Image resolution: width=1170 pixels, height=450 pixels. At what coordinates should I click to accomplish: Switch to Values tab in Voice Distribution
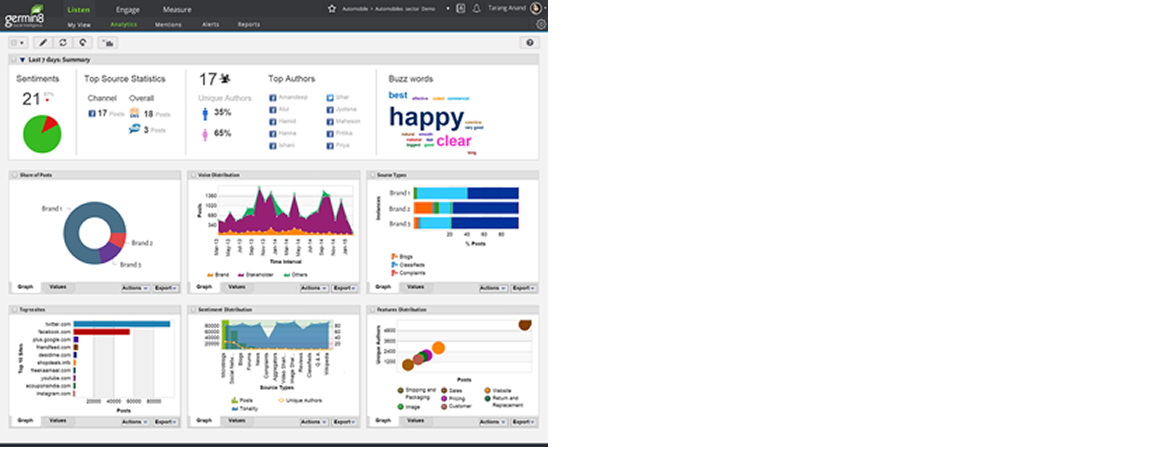[x=236, y=287]
